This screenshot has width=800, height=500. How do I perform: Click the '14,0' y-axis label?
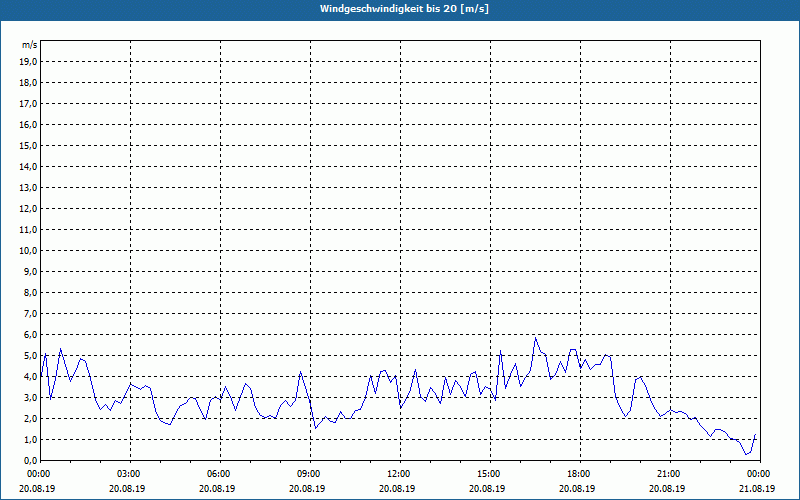29,166
